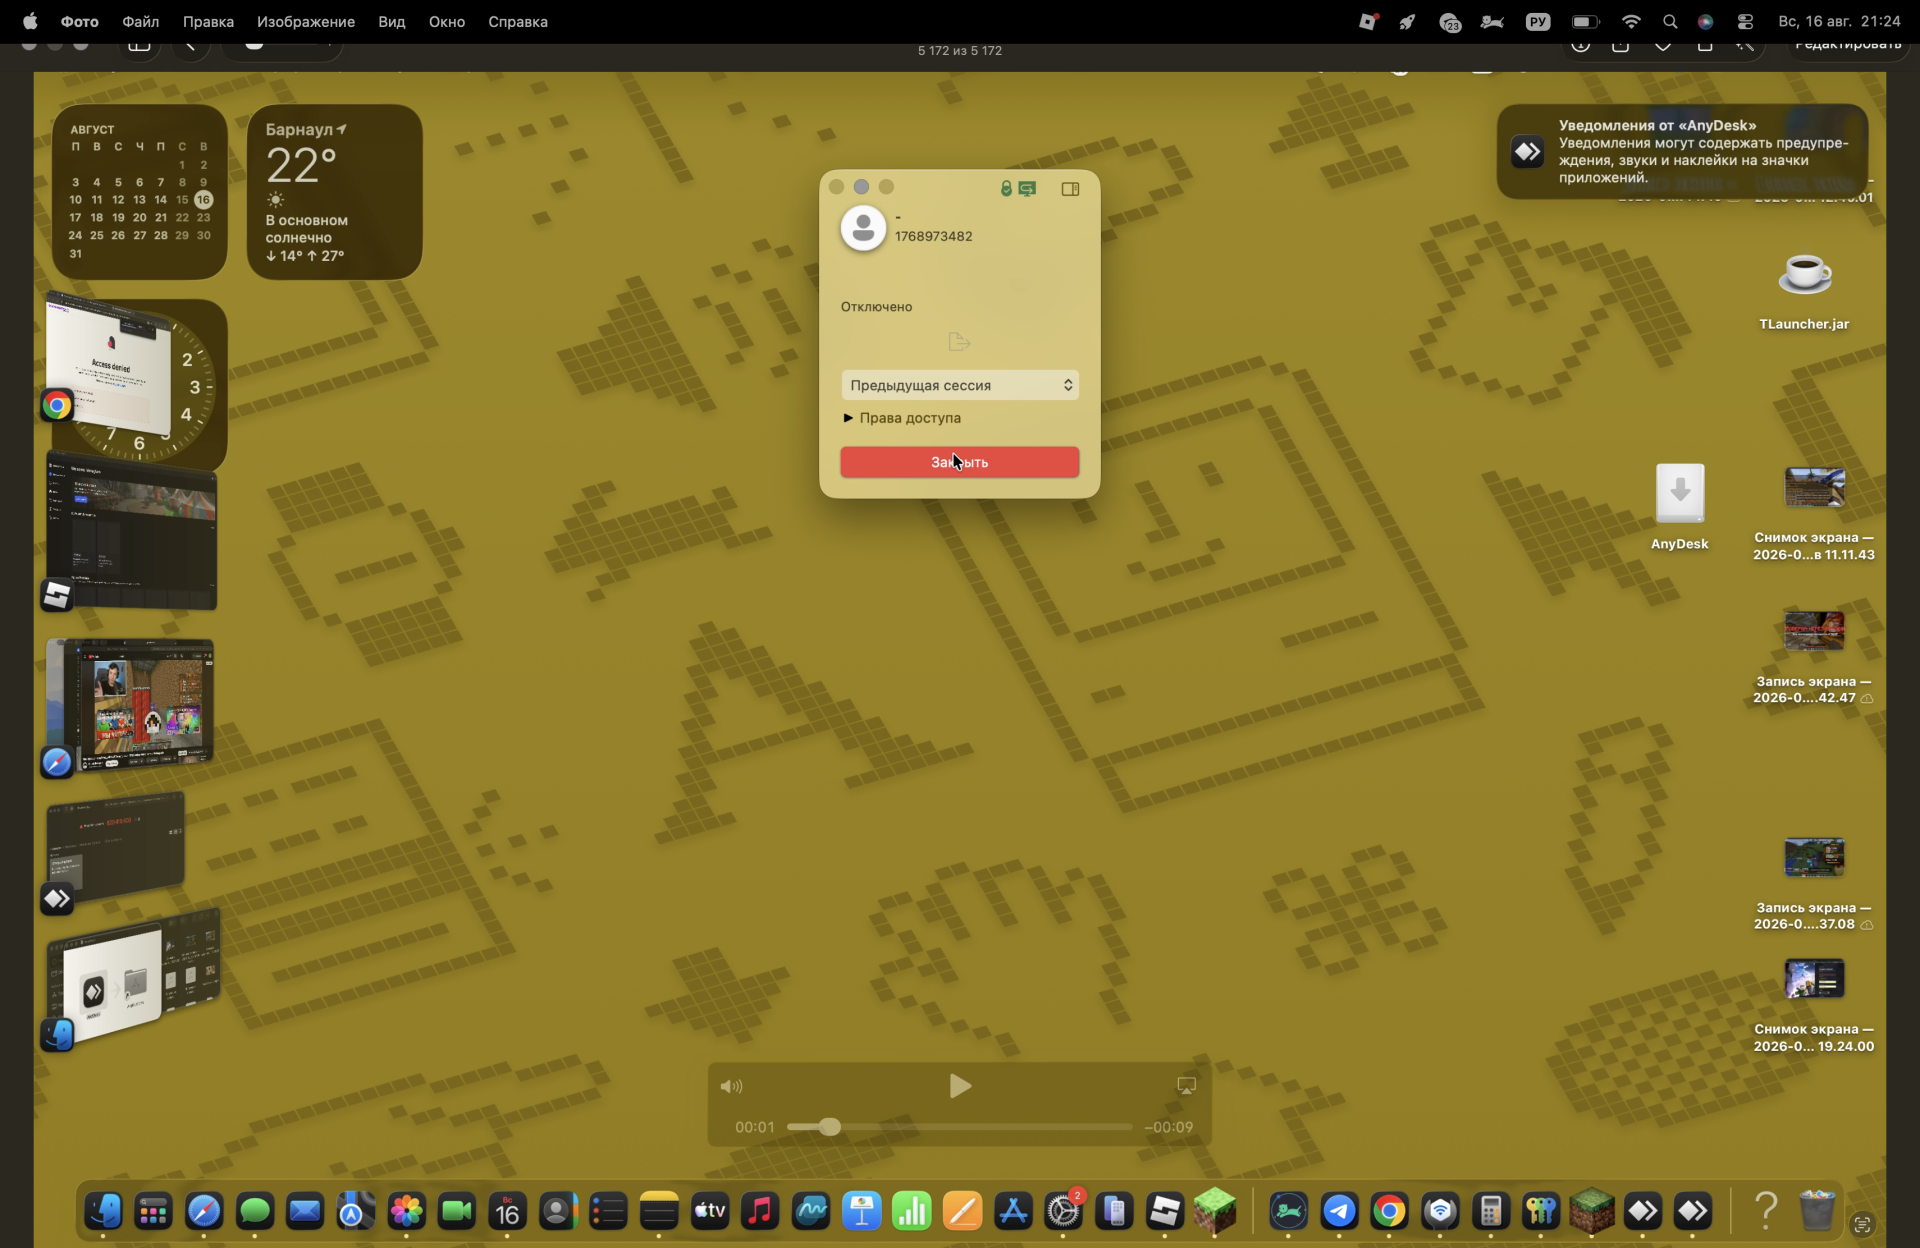This screenshot has width=1920, height=1248.
Task: Click the red Закрыть button
Action: point(959,462)
